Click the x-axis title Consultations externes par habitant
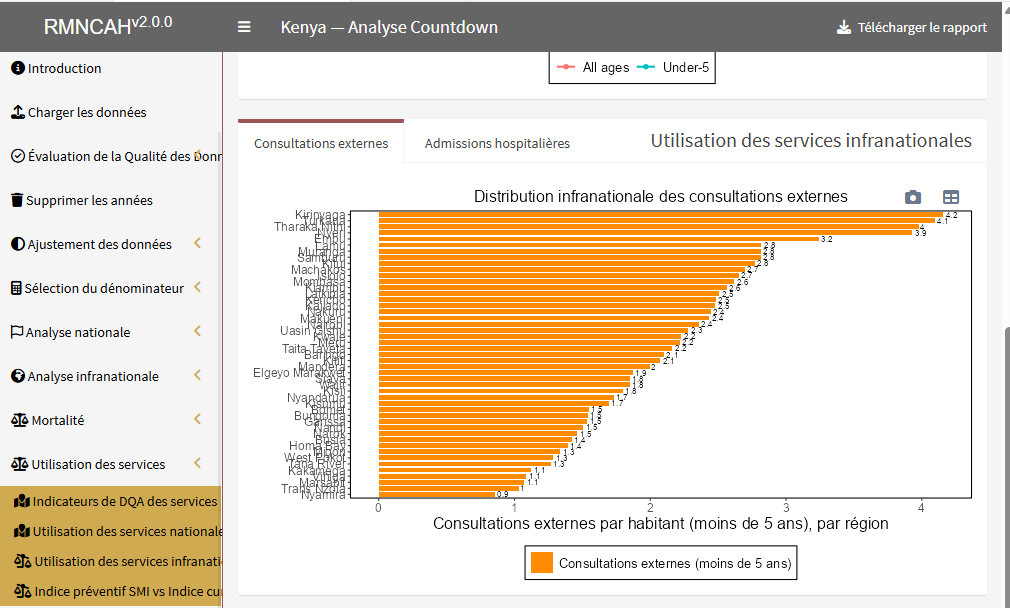1010x608 pixels. 660,523
